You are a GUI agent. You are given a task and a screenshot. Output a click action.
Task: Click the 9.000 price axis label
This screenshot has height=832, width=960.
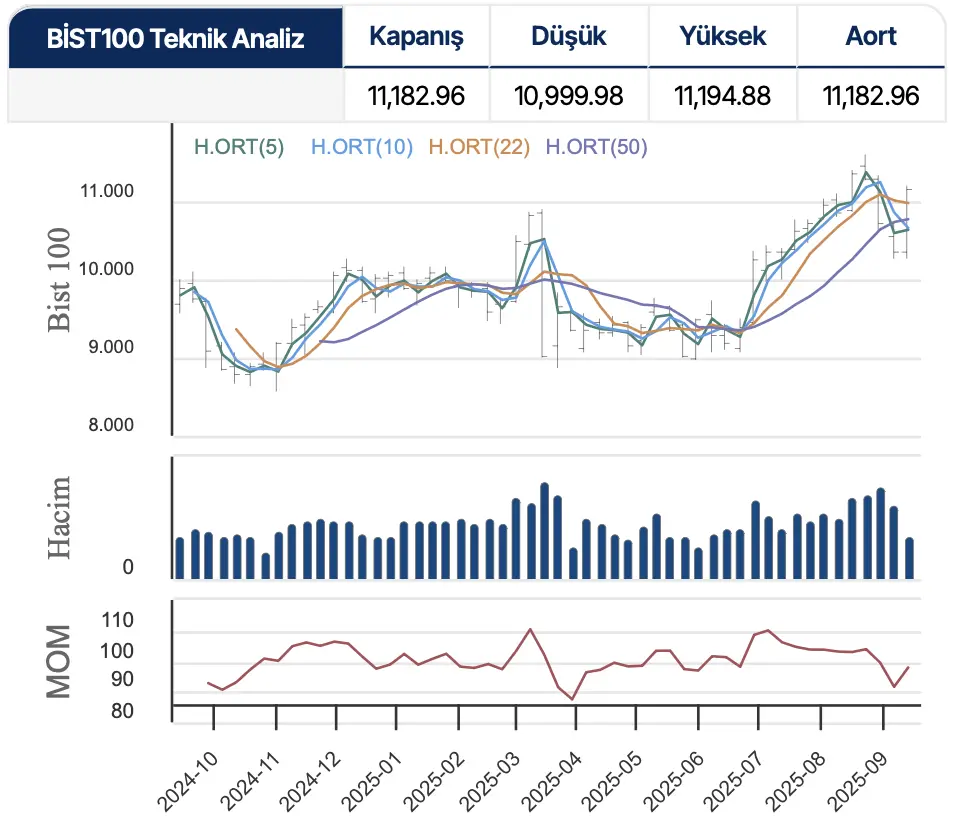click(x=111, y=347)
